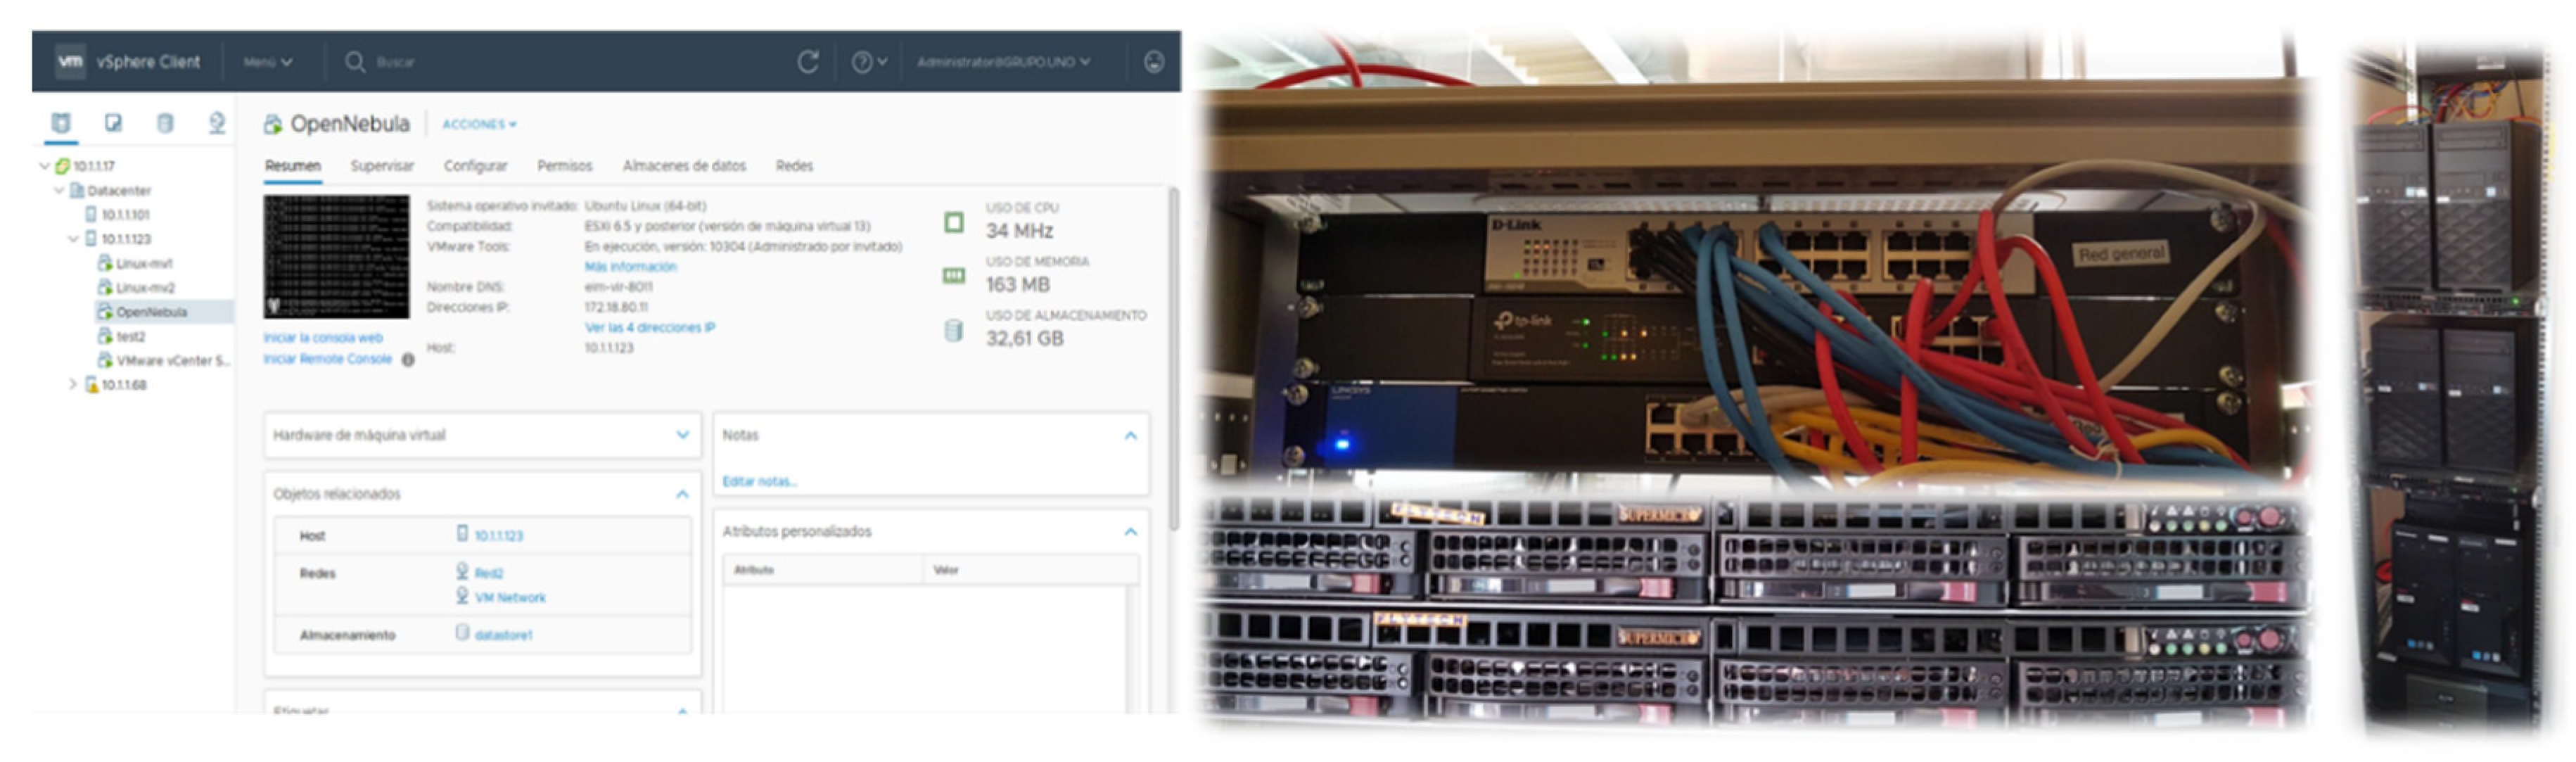The height and width of the screenshot is (762, 2576).
Task: Switch to VMs and Templates view
Action: 113,123
